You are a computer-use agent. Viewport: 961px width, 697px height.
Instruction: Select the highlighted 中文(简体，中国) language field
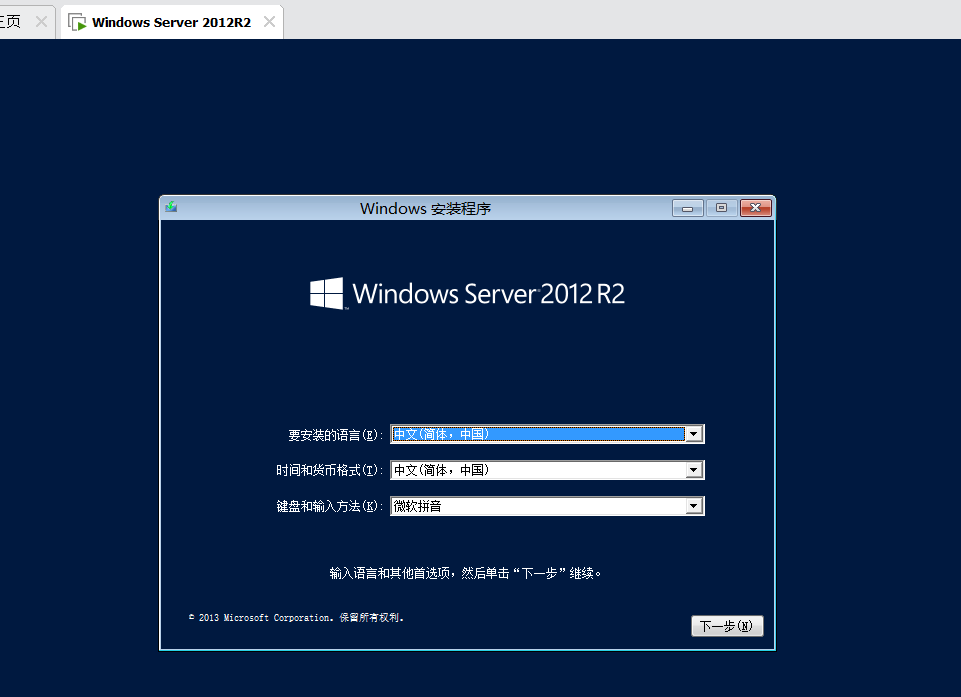point(537,434)
